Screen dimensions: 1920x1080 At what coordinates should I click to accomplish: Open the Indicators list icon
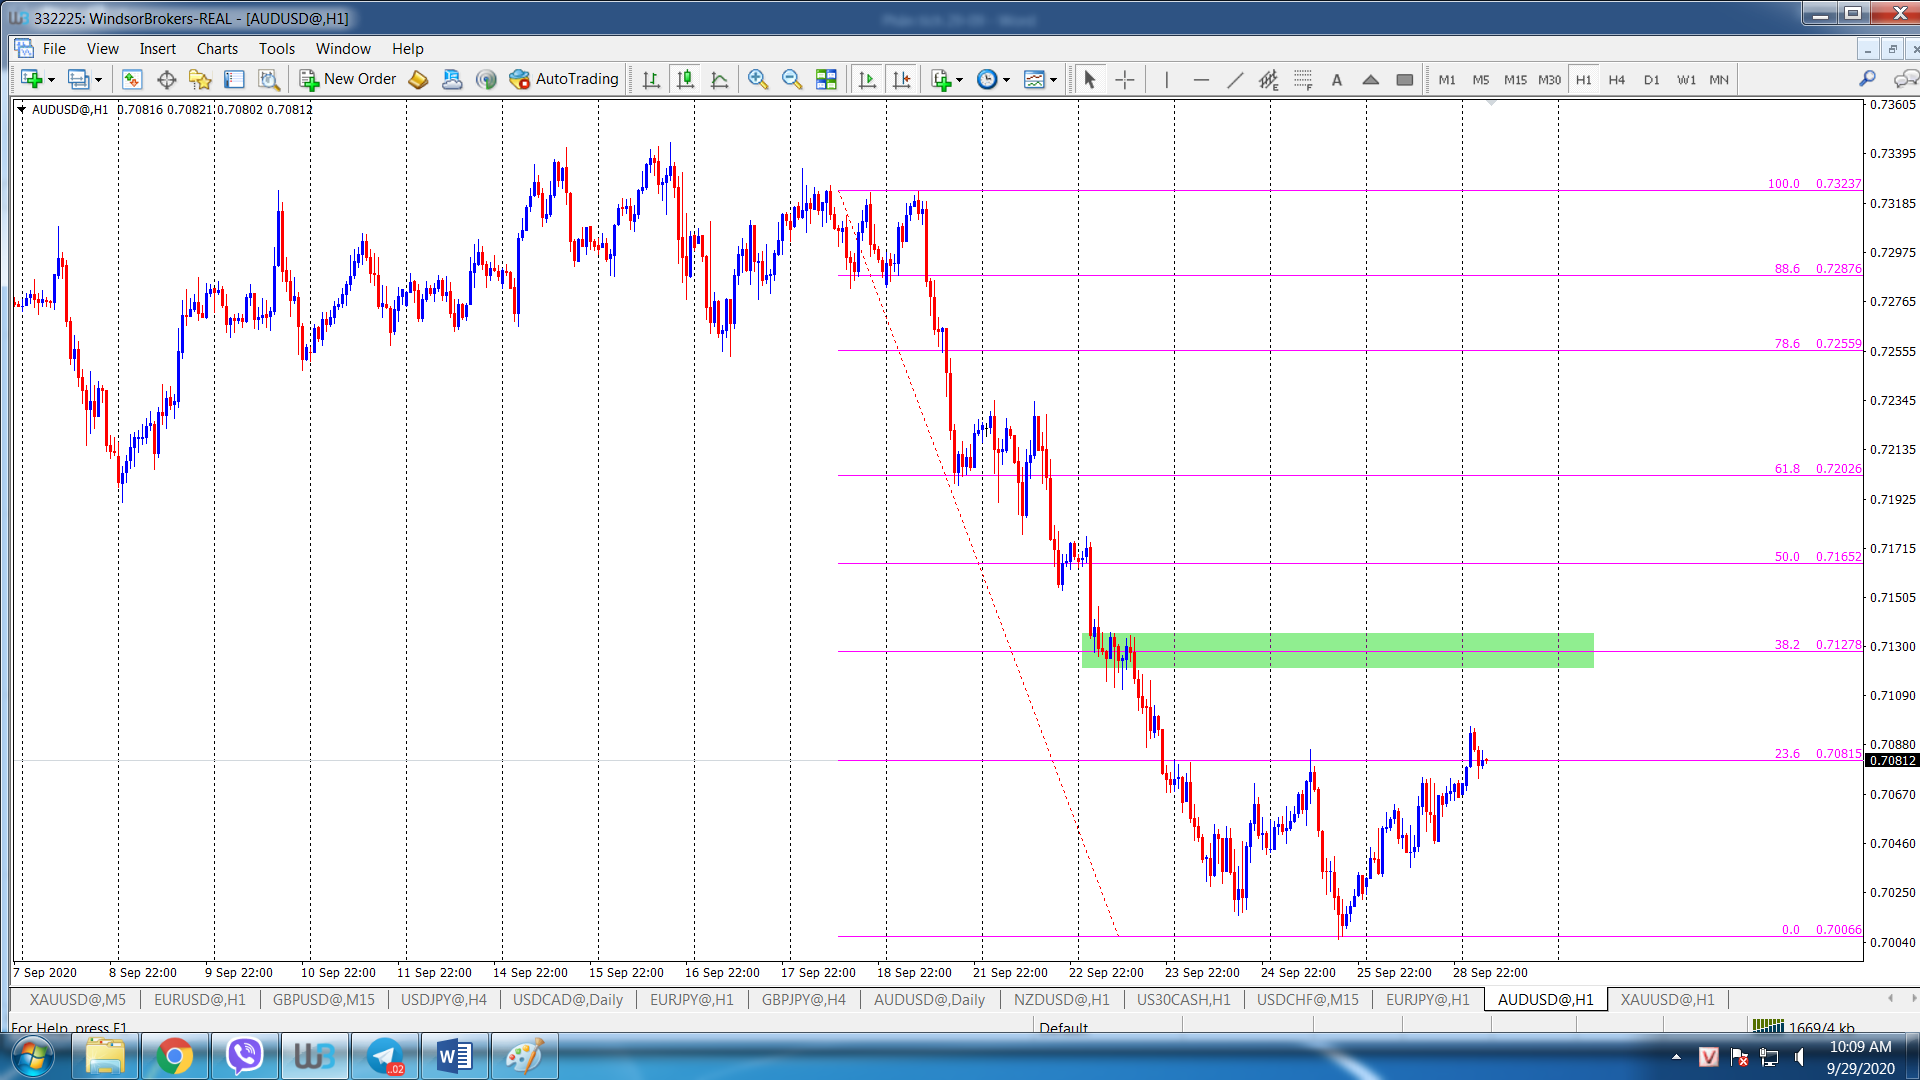(x=940, y=79)
